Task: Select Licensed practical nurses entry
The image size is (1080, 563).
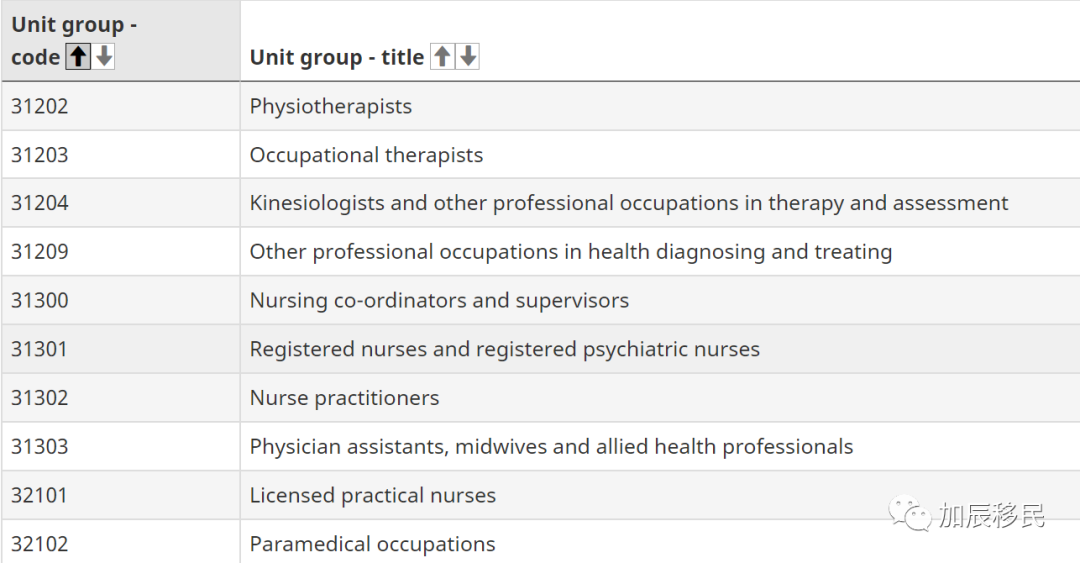Action: [373, 495]
